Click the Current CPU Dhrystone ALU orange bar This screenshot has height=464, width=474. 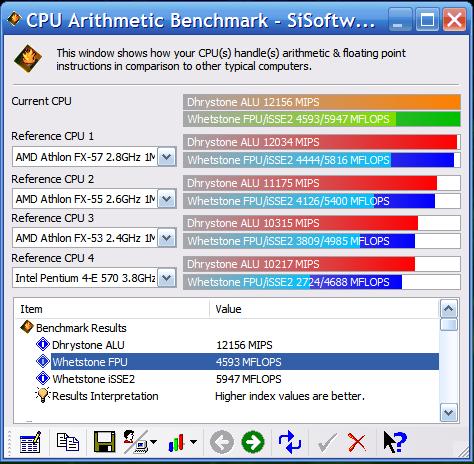322,102
